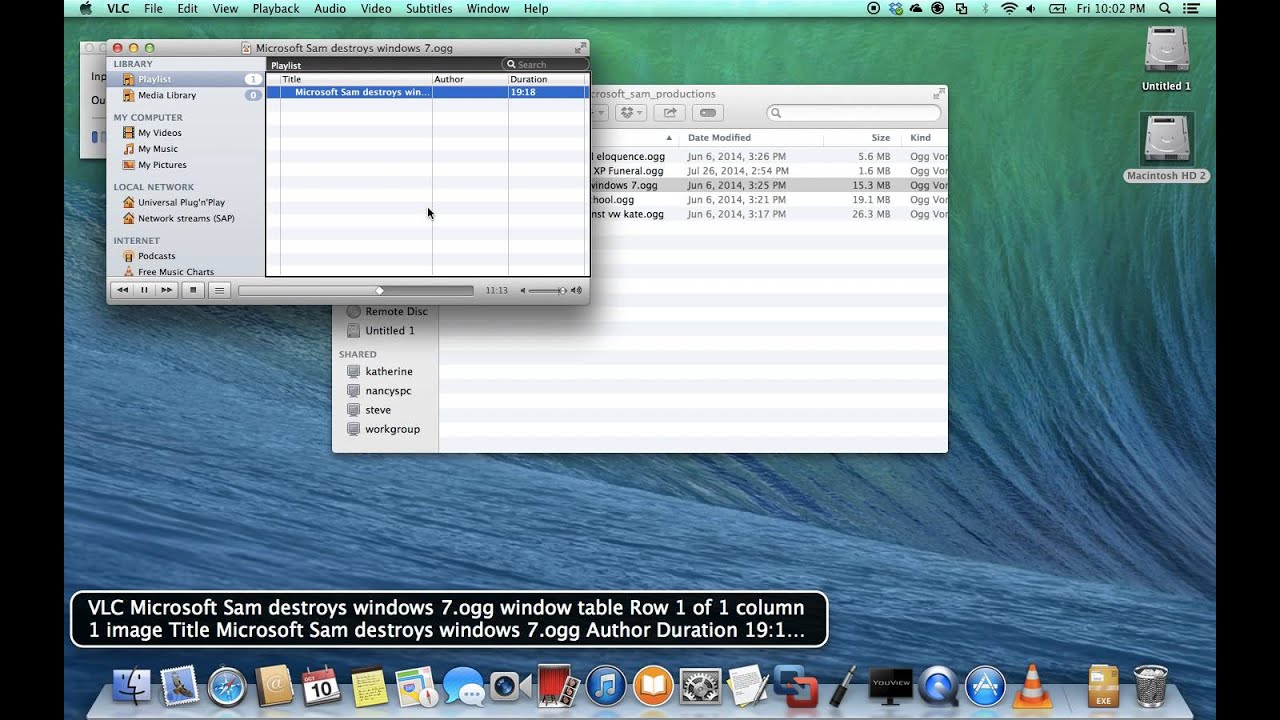Sort playlist by Title column header

pyautogui.click(x=356, y=79)
